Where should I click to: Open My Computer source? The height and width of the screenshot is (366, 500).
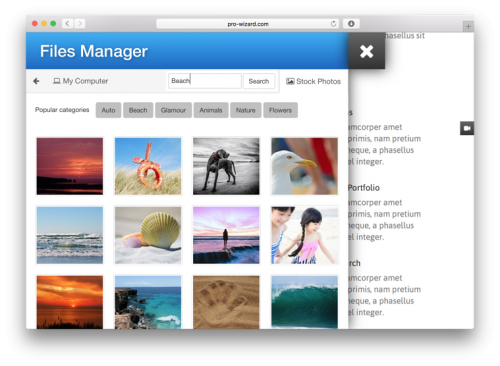[80, 81]
